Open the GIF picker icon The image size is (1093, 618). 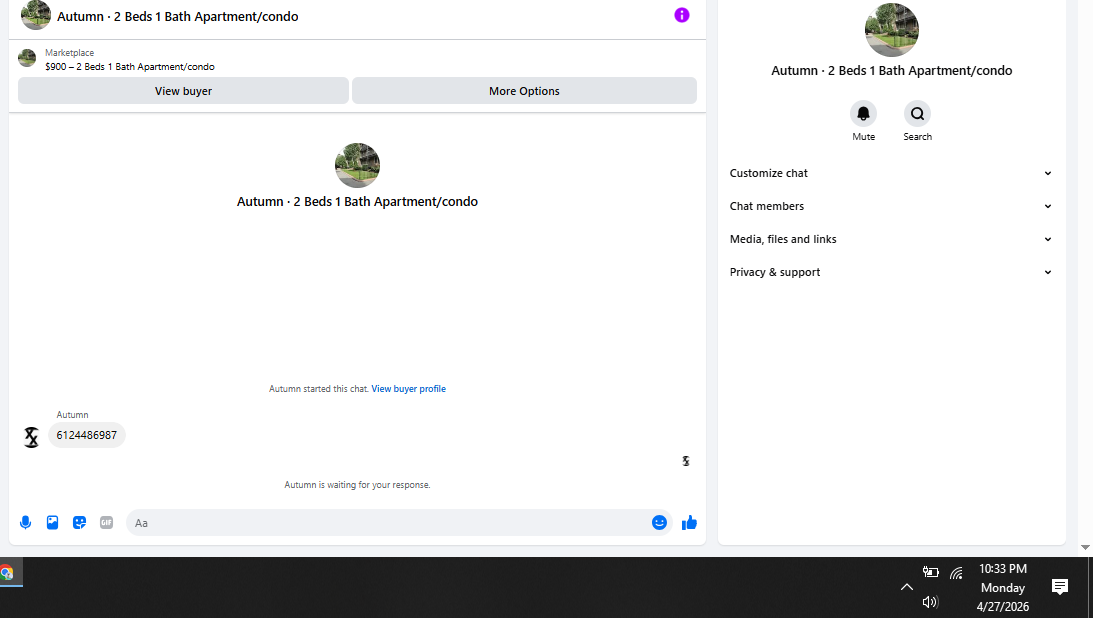click(106, 523)
